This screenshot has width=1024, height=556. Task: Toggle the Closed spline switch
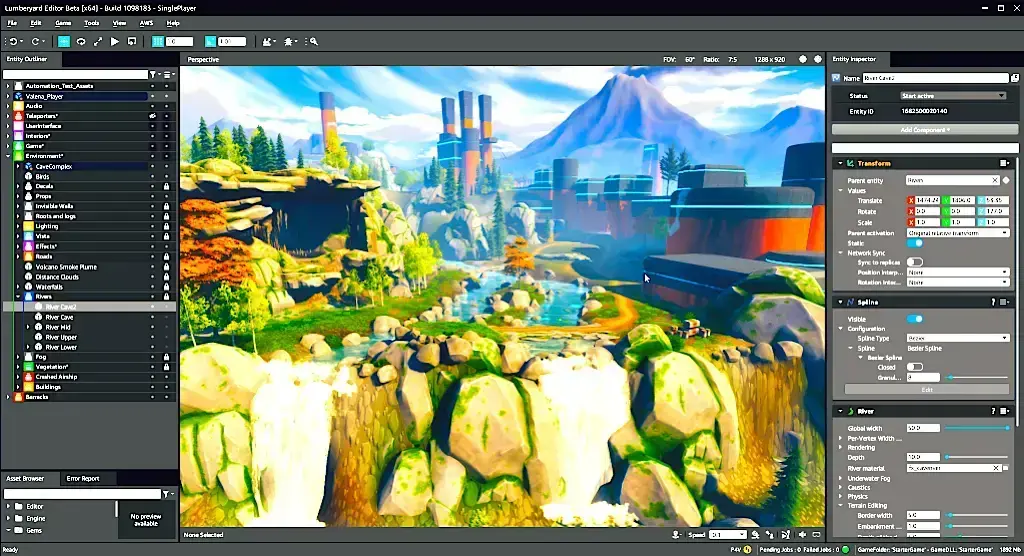[914, 367]
